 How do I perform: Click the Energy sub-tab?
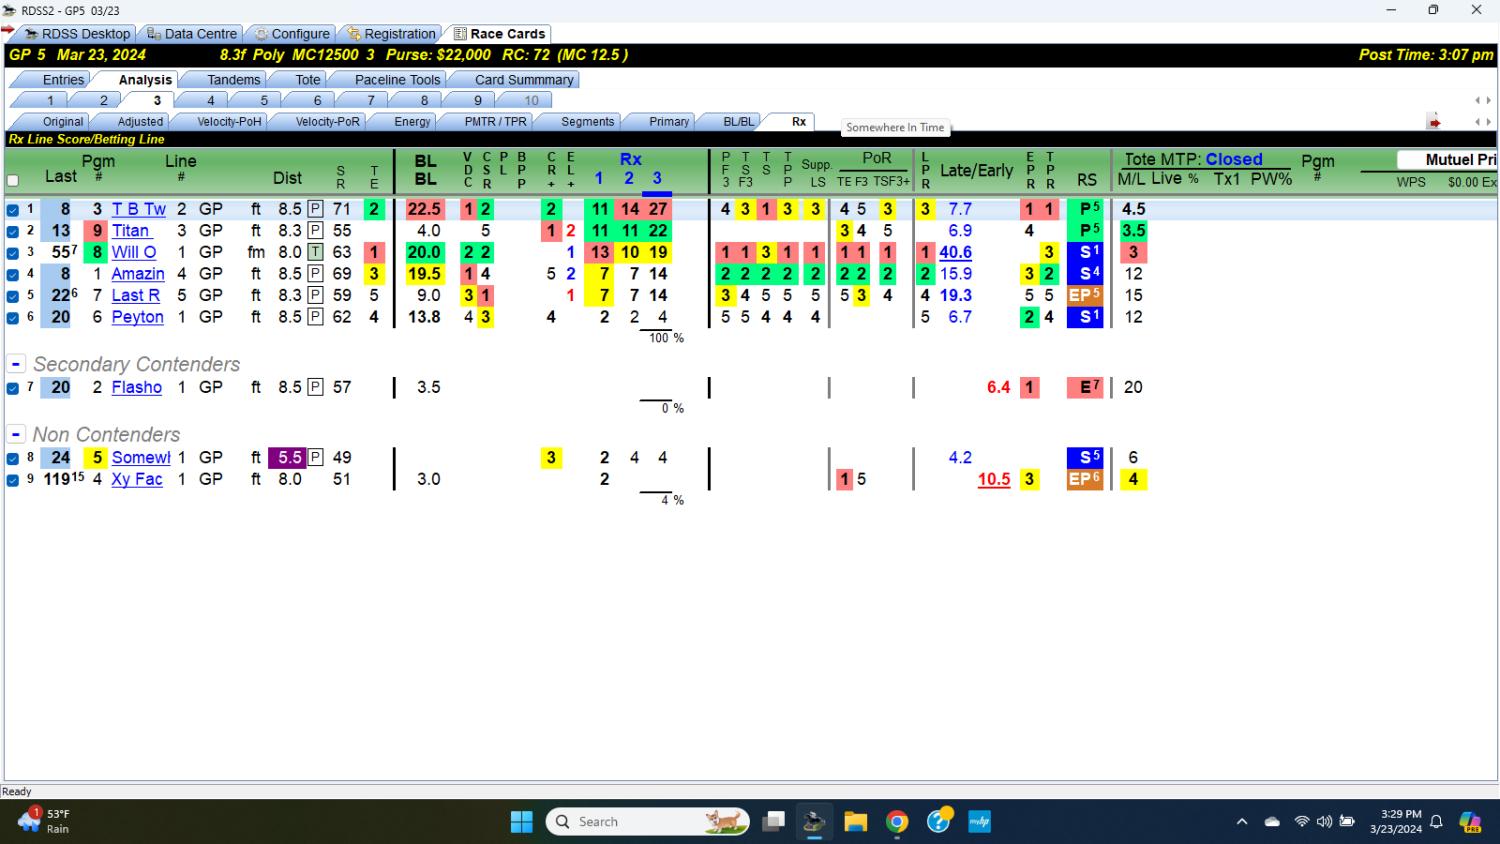412,122
